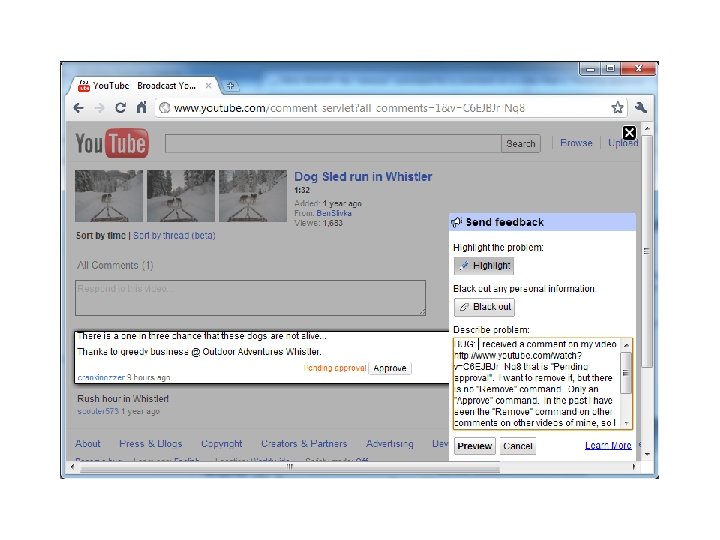Viewport: 720px width, 540px height.
Task: Click the browser forward arrow
Action: (x=99, y=108)
